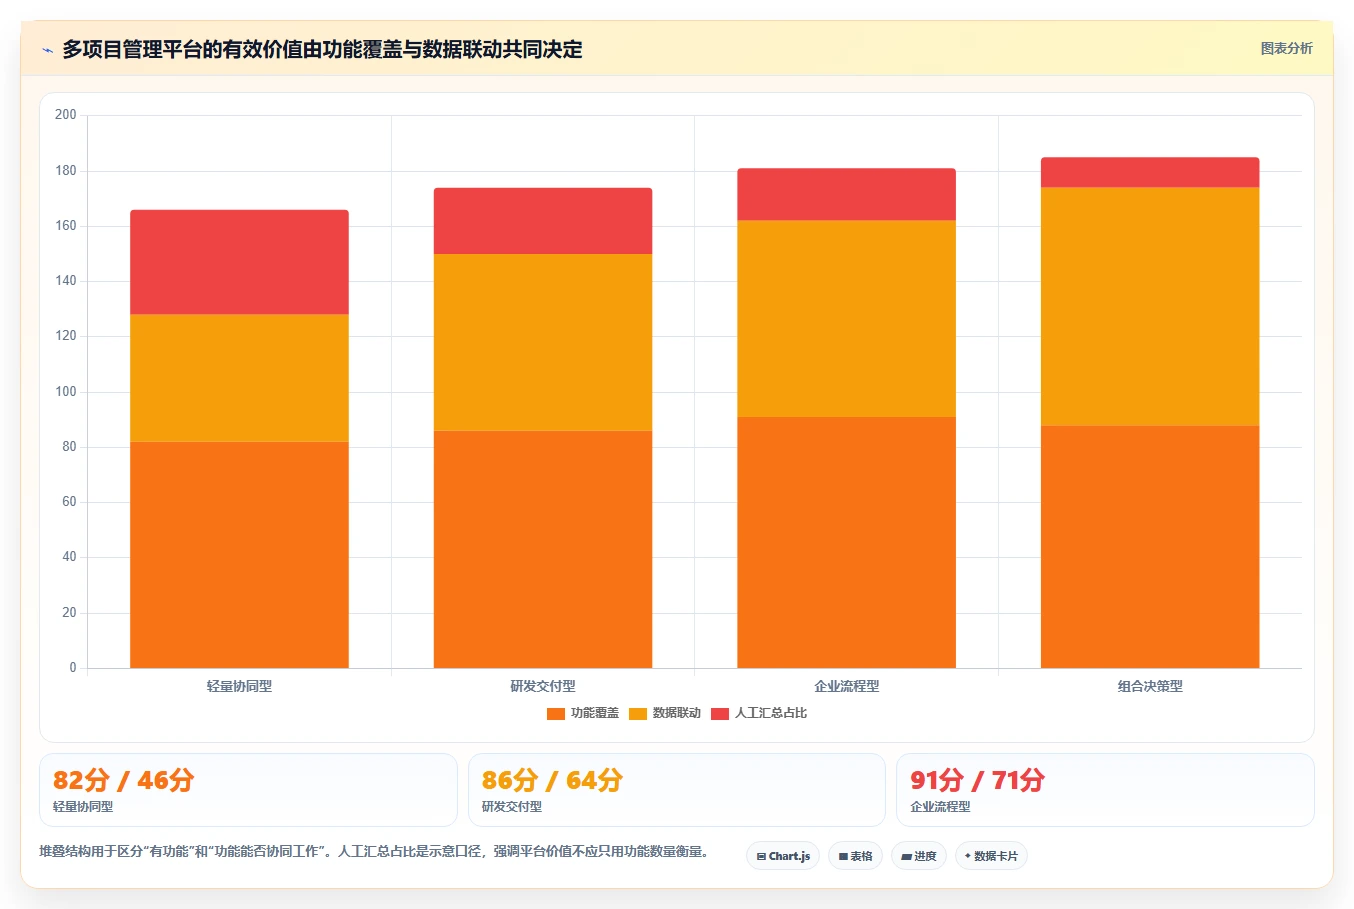1354x909 pixels.
Task: Click the orange segment of 轻量协同型 bar
Action: pyautogui.click(x=239, y=555)
